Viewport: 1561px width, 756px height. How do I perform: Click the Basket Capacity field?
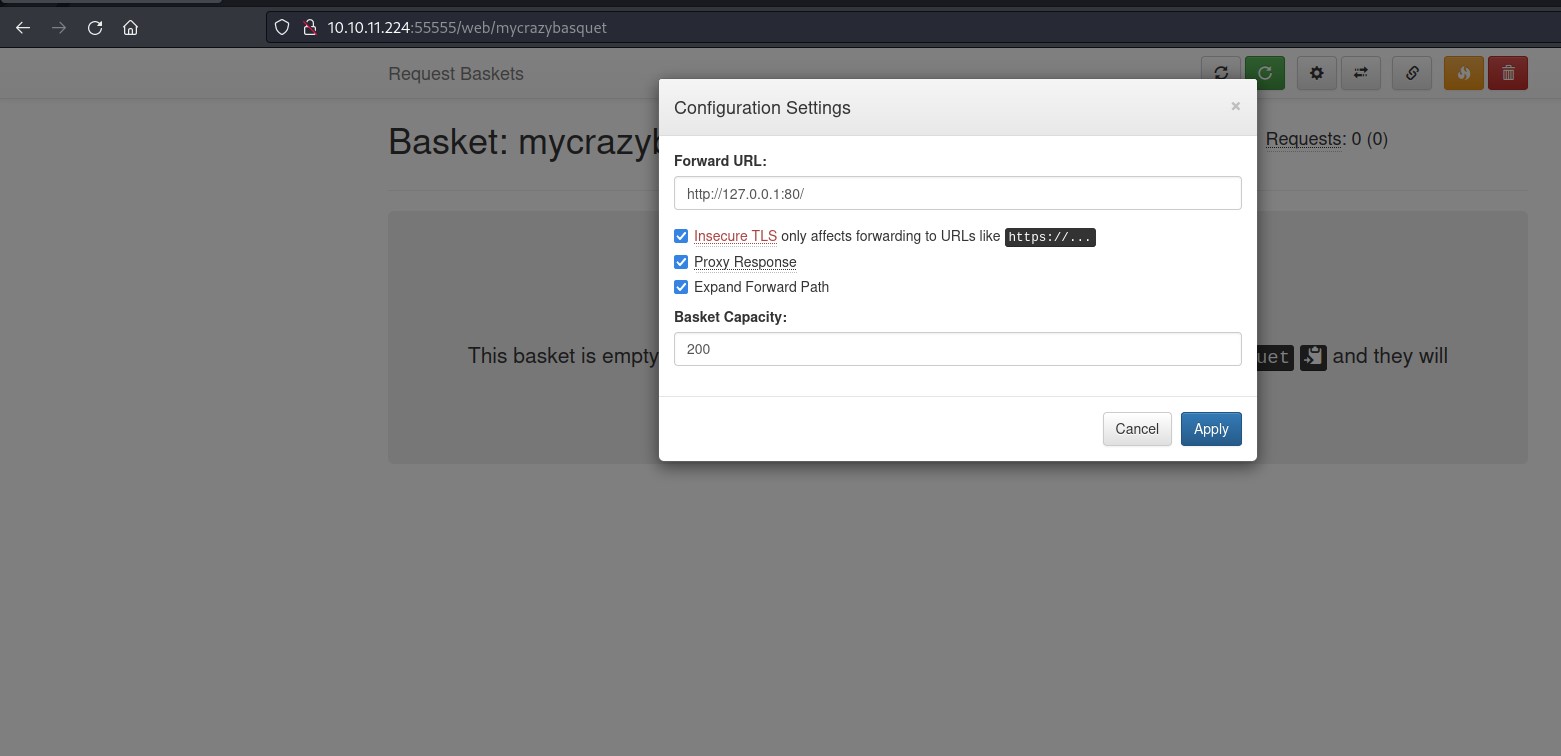click(x=958, y=349)
